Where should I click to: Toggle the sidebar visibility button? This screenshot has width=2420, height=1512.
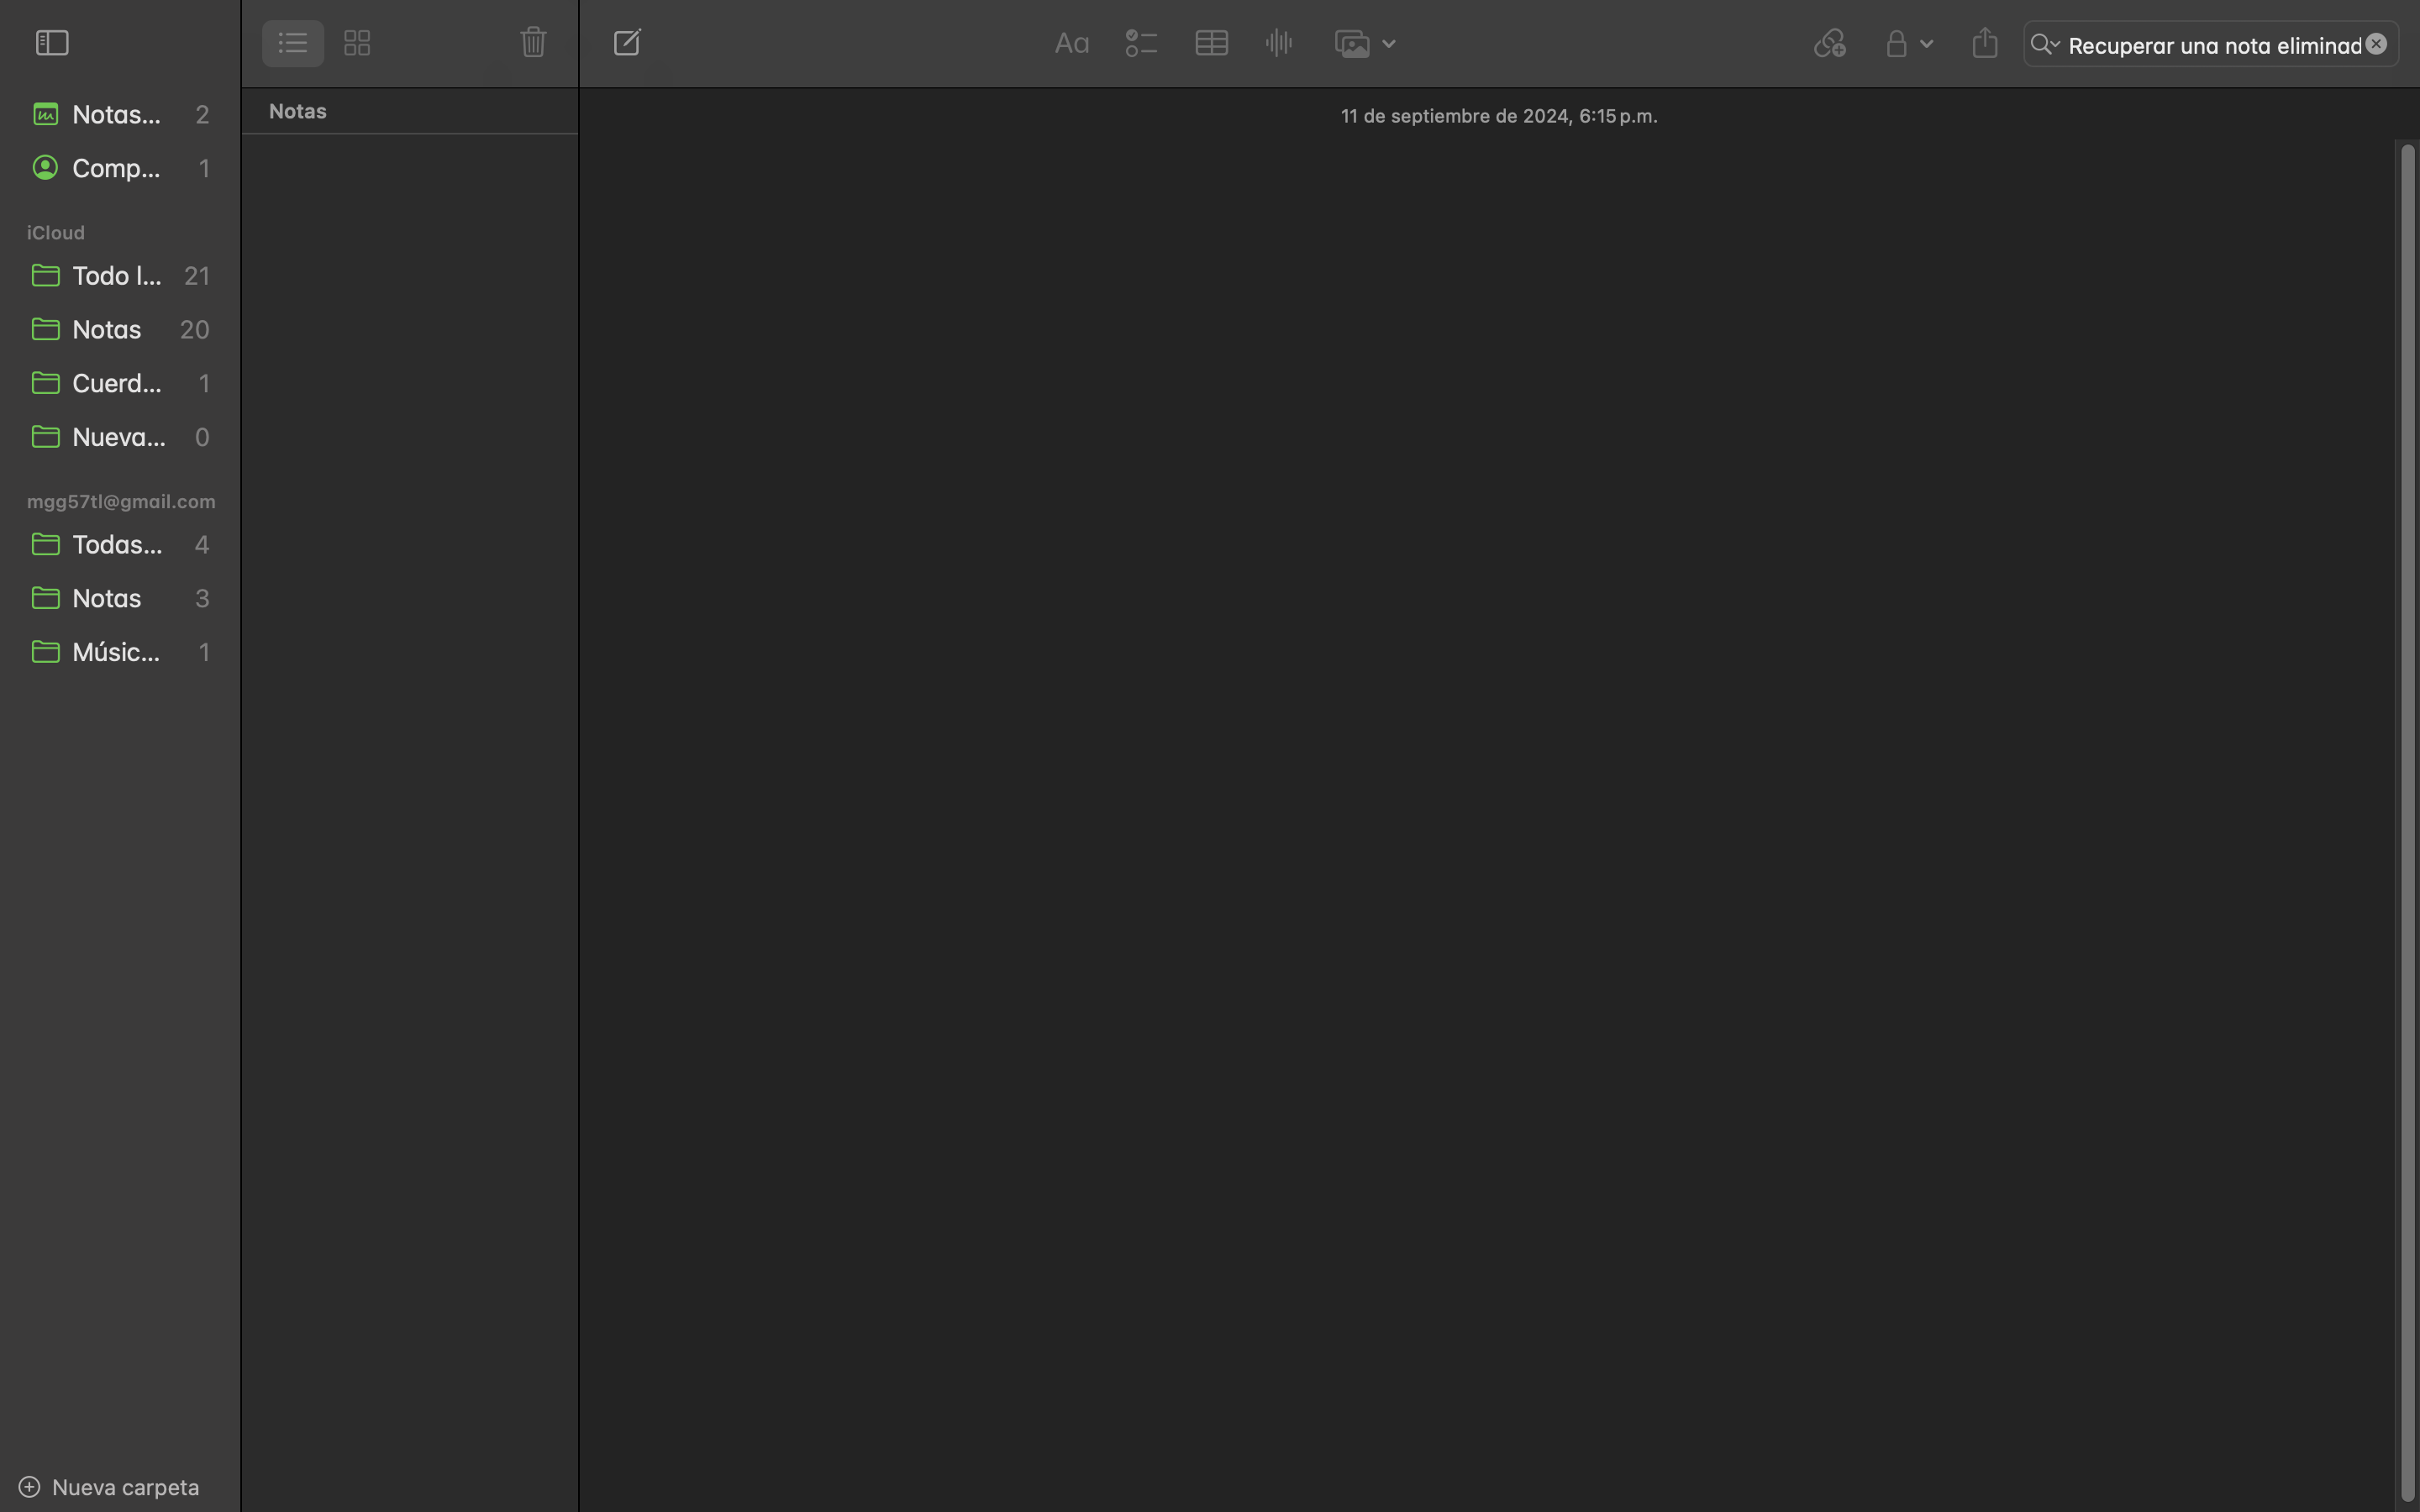52,43
